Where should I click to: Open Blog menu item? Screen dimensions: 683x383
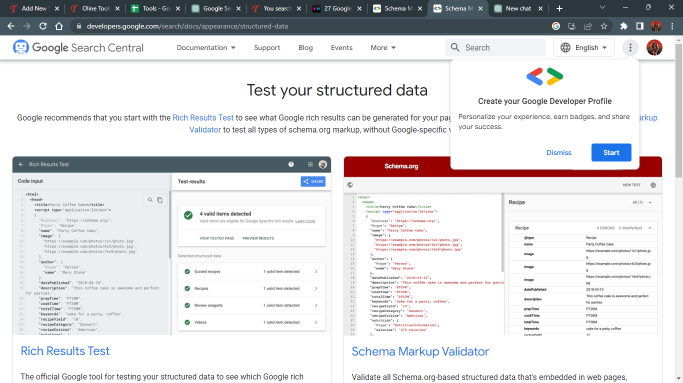[305, 47]
